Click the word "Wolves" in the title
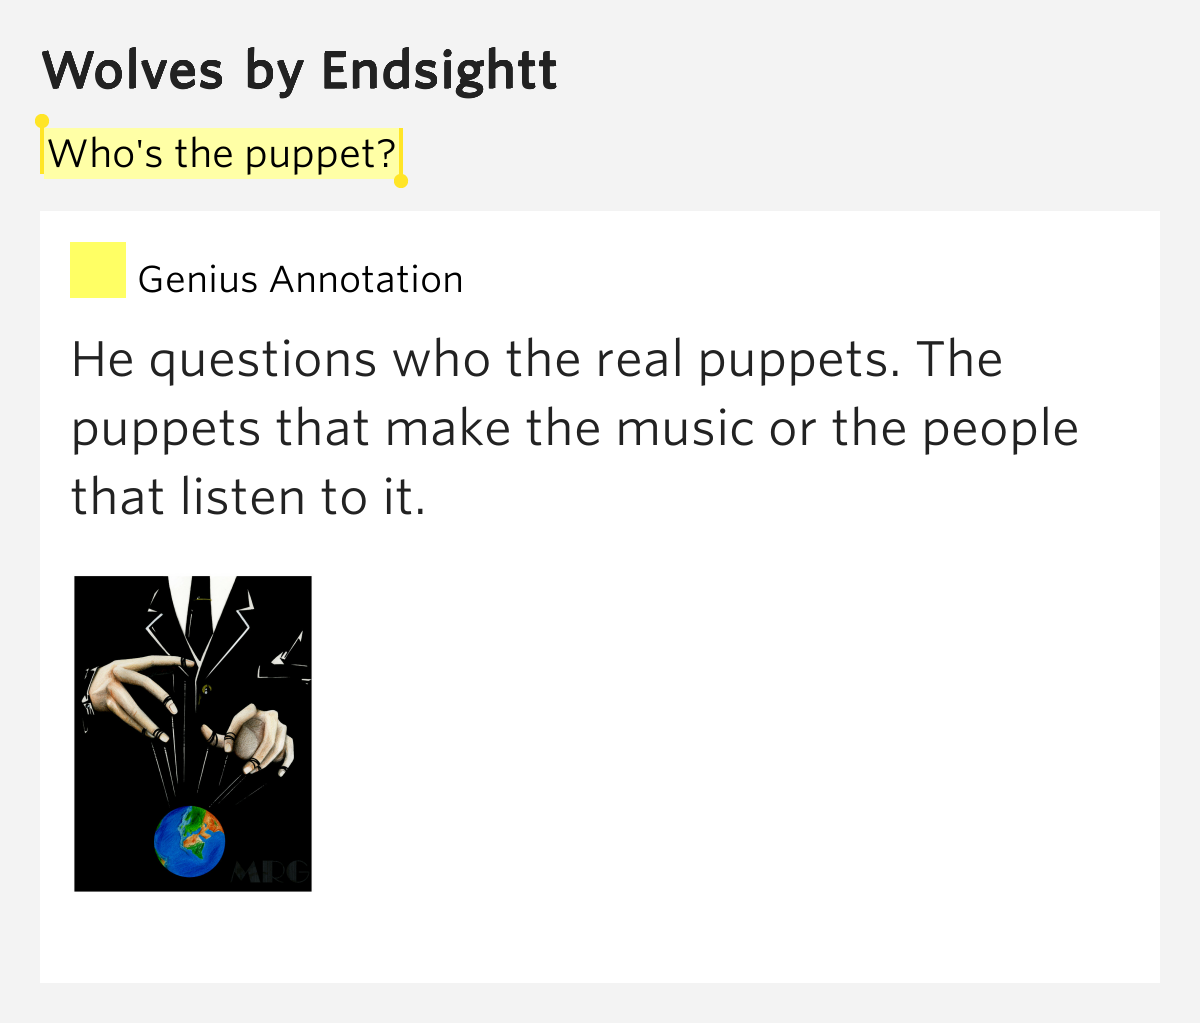 133,71
